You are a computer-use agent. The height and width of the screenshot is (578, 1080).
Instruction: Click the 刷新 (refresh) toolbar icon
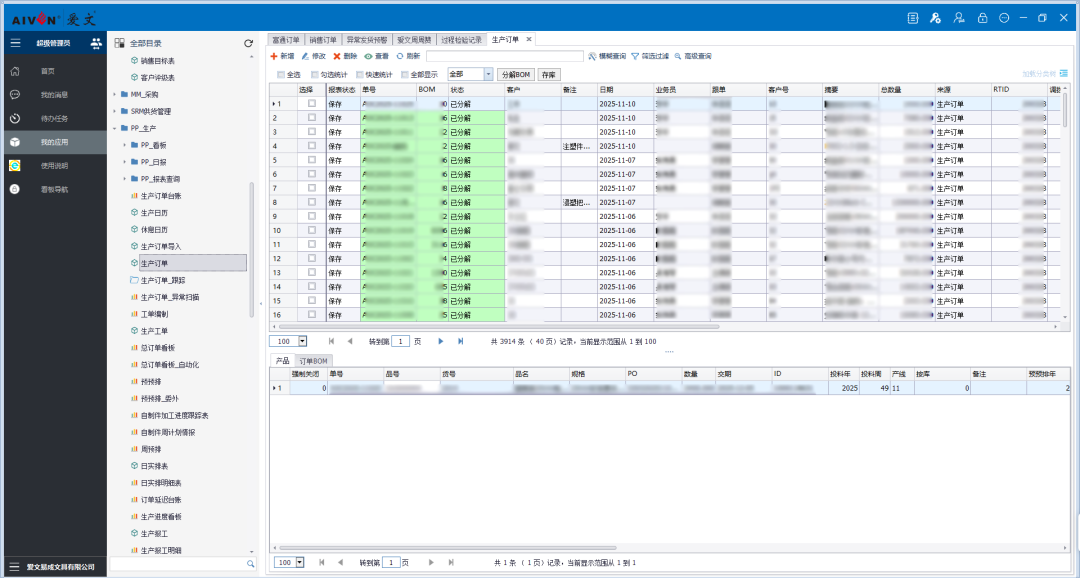(x=399, y=56)
